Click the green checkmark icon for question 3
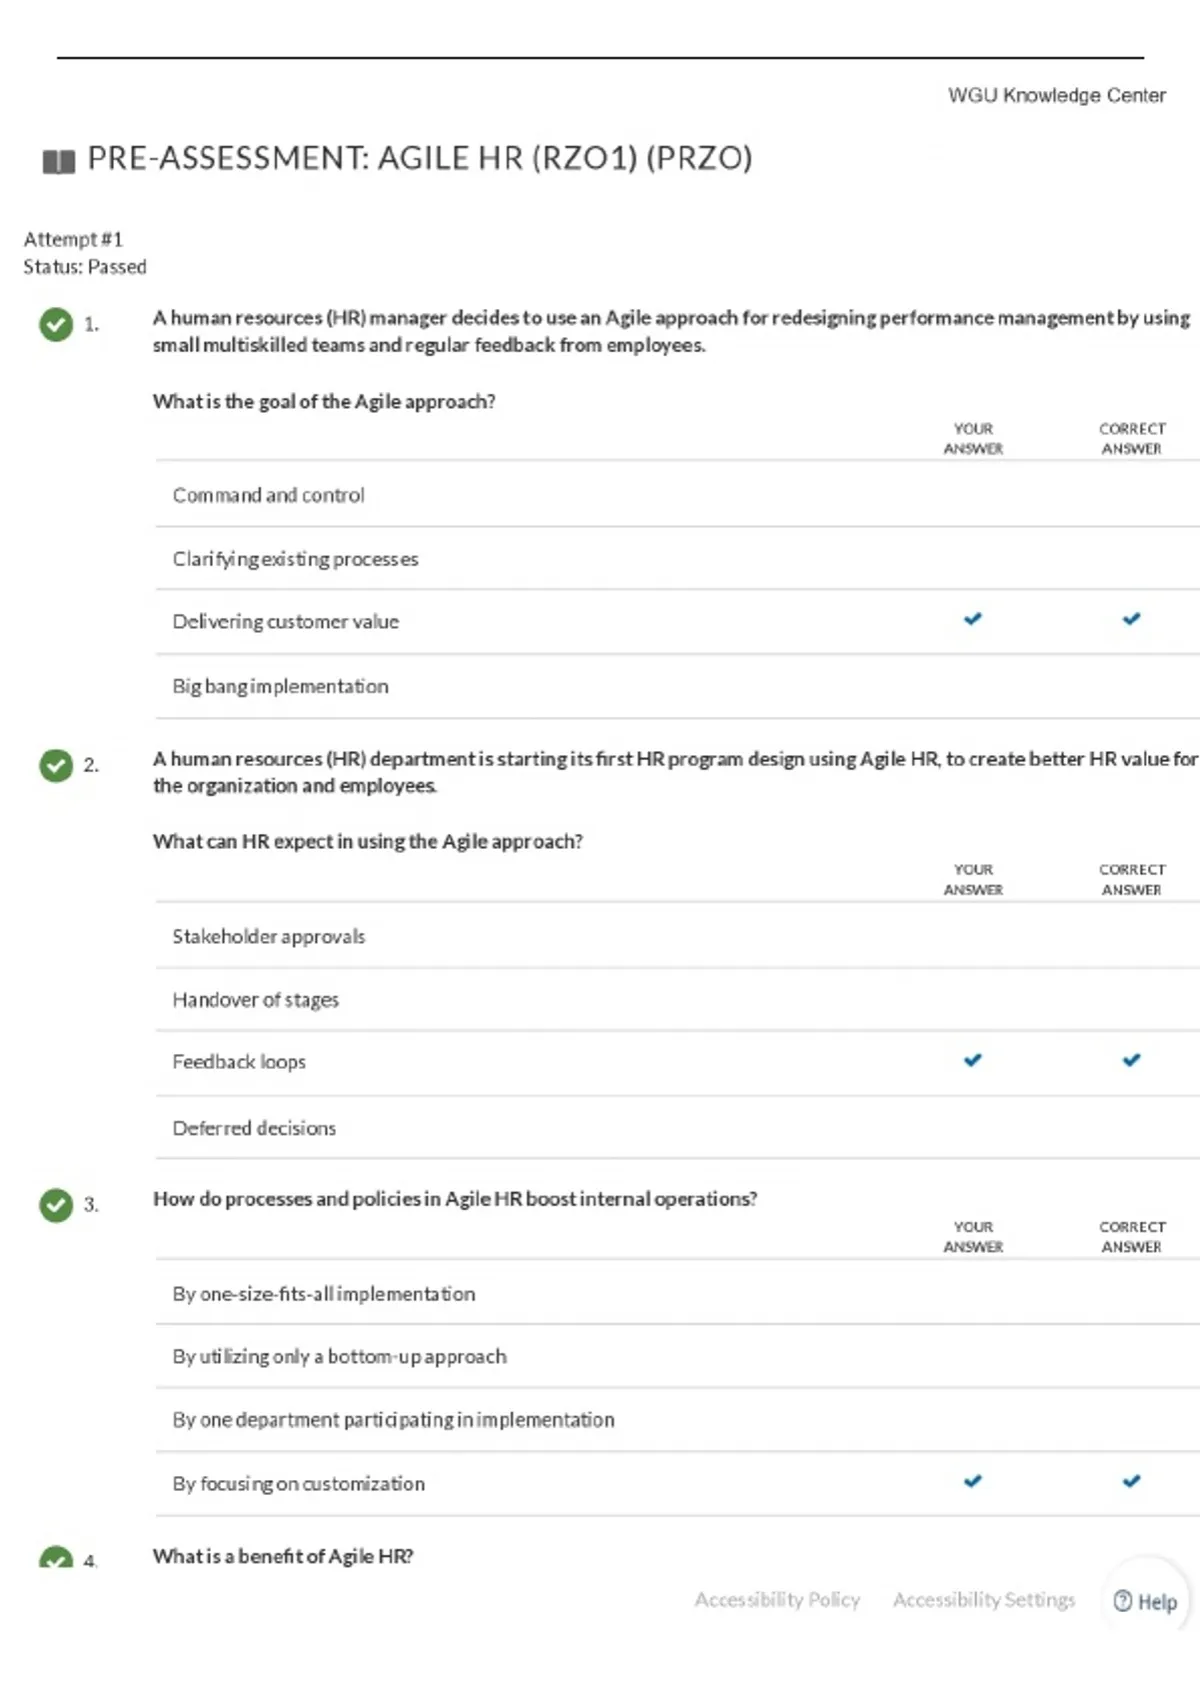The width and height of the screenshot is (1200, 1700). [x=56, y=1204]
